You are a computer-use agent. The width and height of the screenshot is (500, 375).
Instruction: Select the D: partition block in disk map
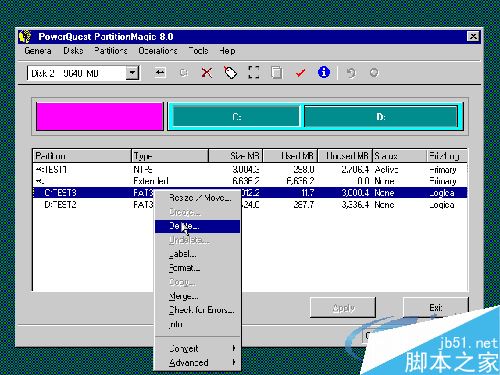tap(381, 117)
